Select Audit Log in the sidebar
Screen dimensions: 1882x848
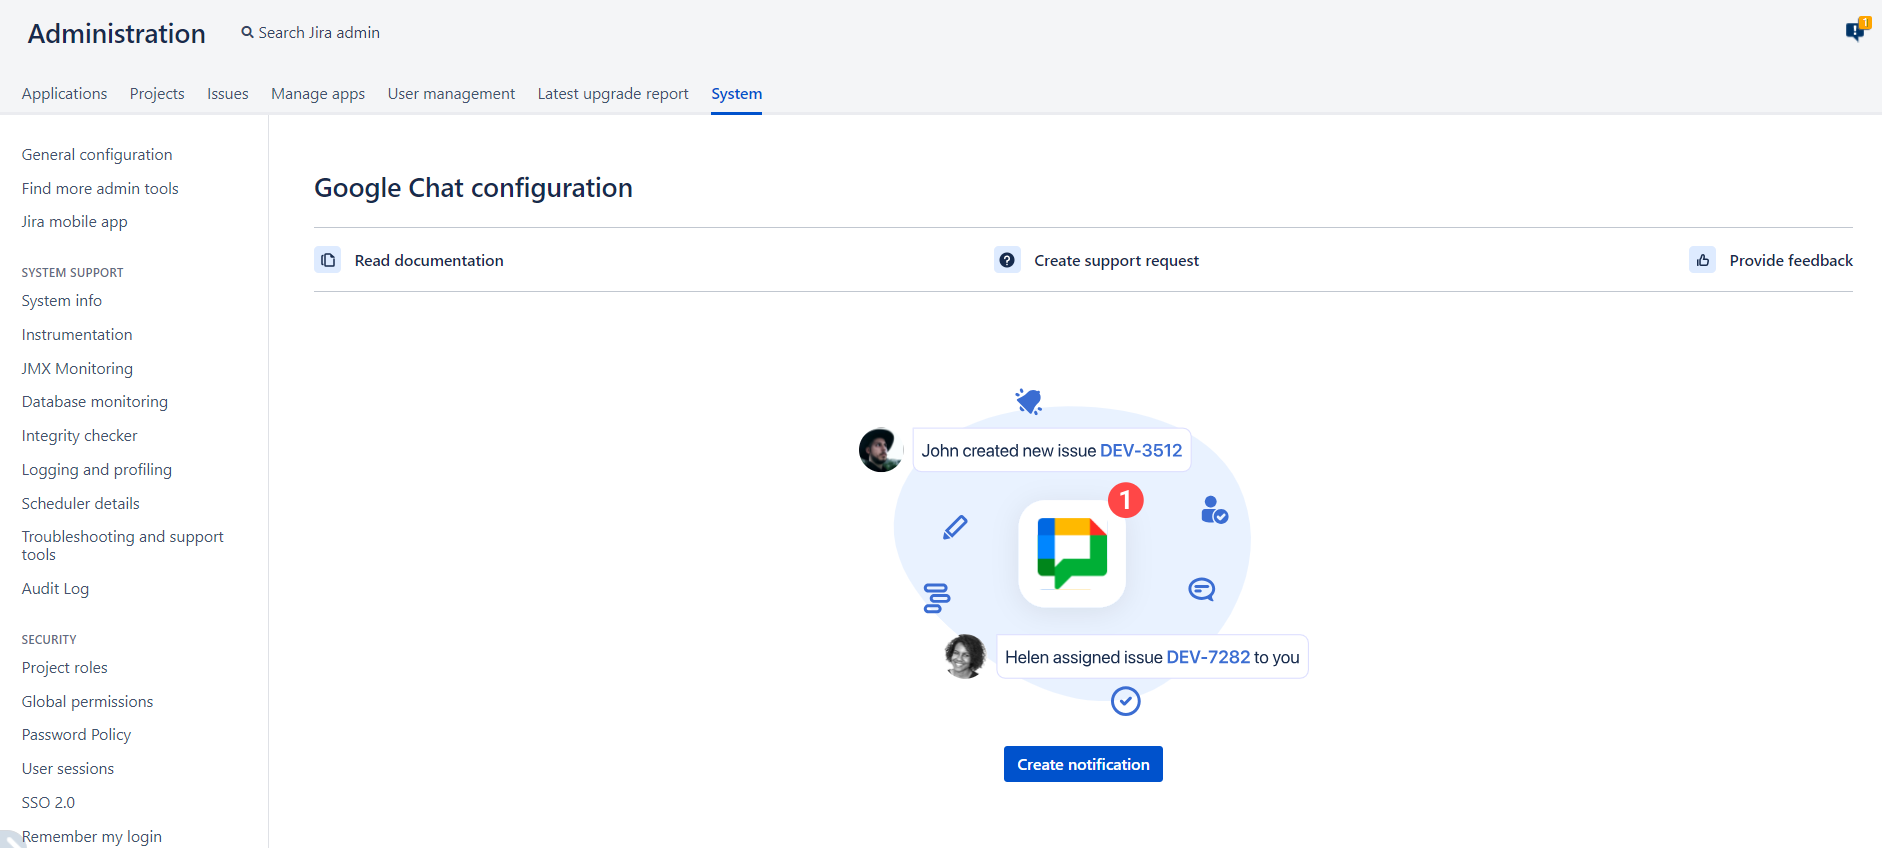[x=56, y=589]
